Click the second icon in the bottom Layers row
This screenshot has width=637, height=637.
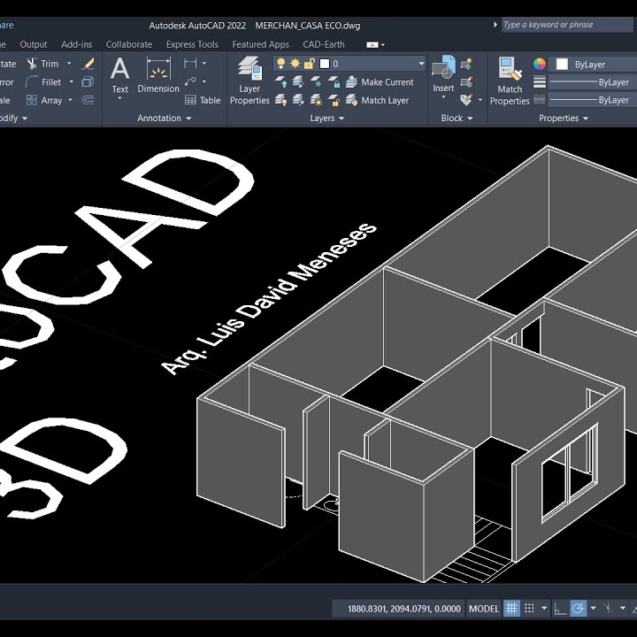tap(298, 100)
